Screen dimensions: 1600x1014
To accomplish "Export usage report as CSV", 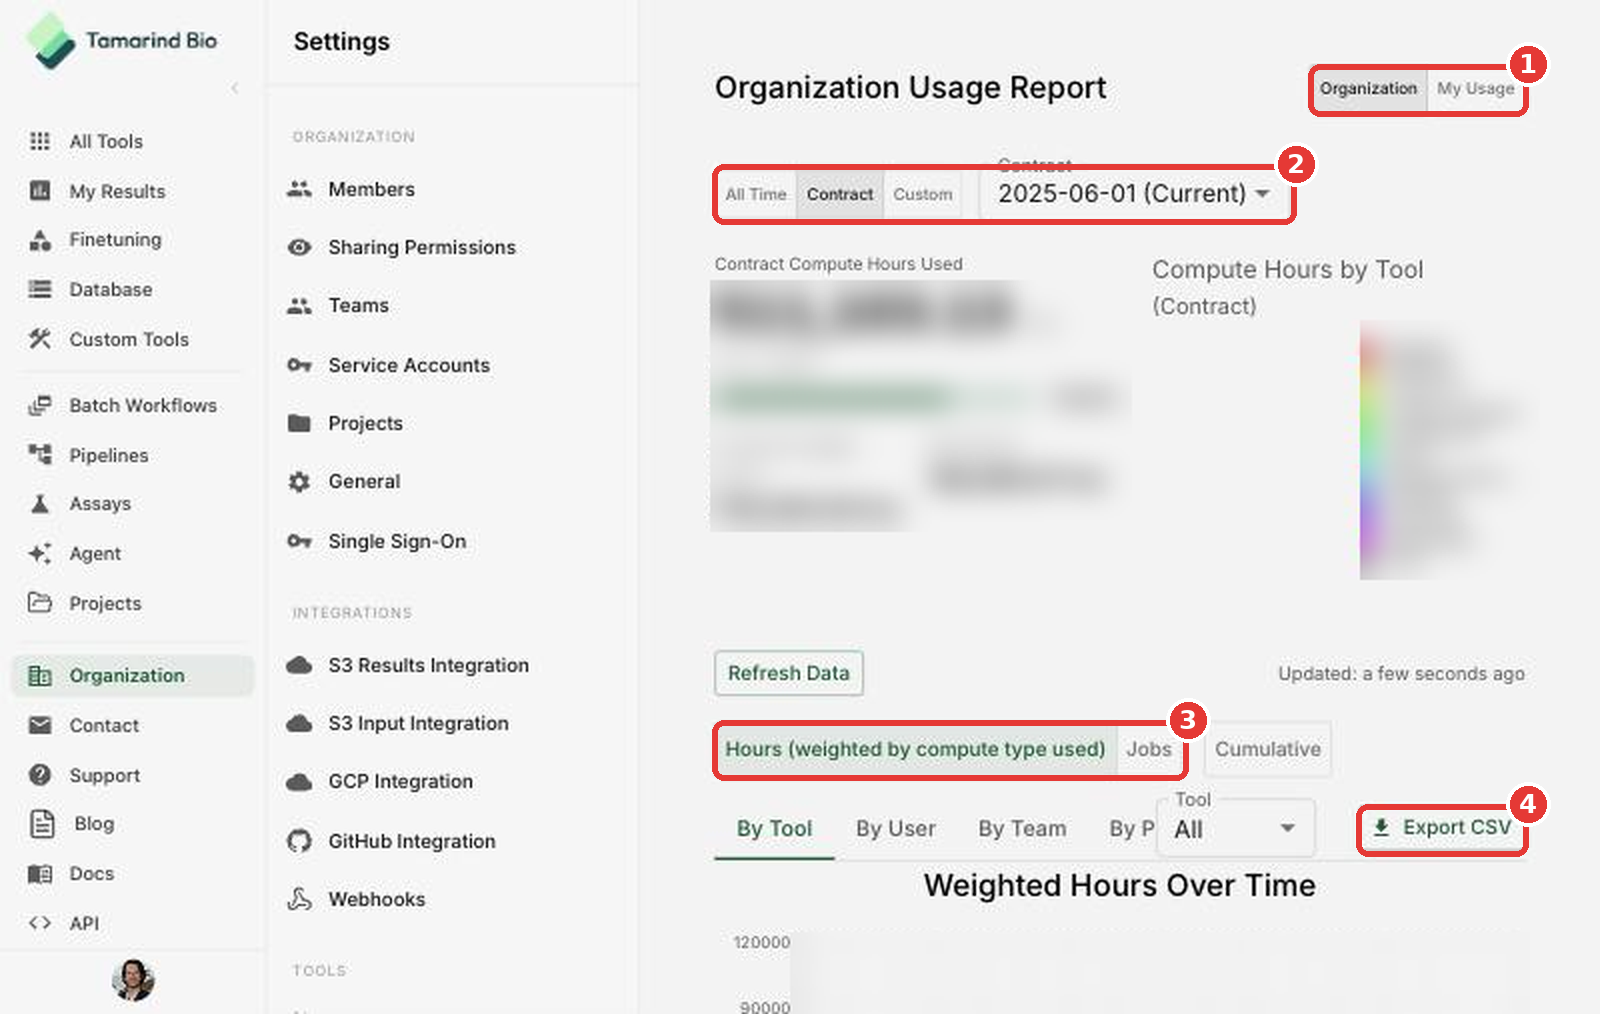I will 1441,828.
